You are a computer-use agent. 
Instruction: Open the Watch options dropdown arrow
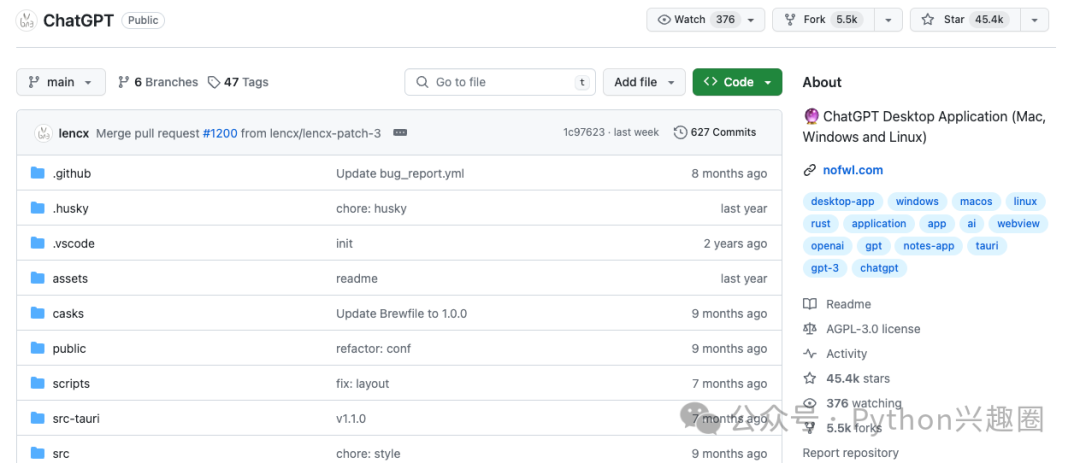[751, 20]
